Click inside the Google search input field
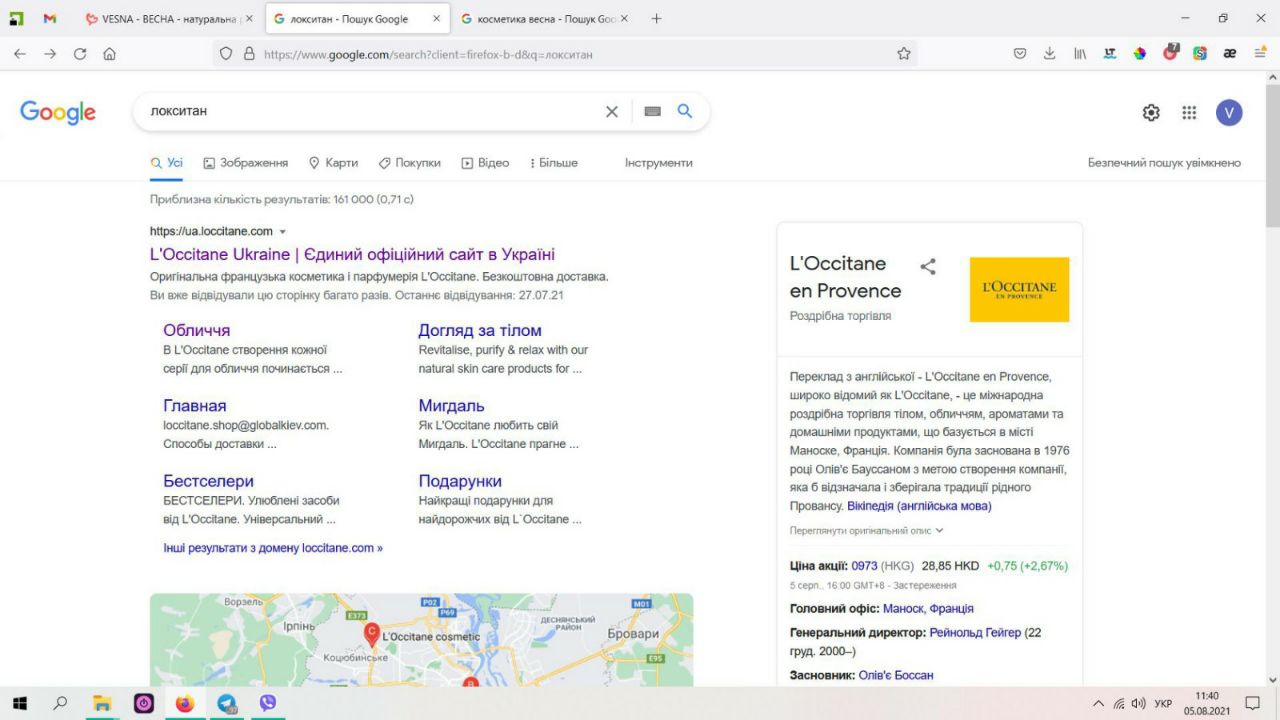Image resolution: width=1280 pixels, height=720 pixels. coord(370,111)
